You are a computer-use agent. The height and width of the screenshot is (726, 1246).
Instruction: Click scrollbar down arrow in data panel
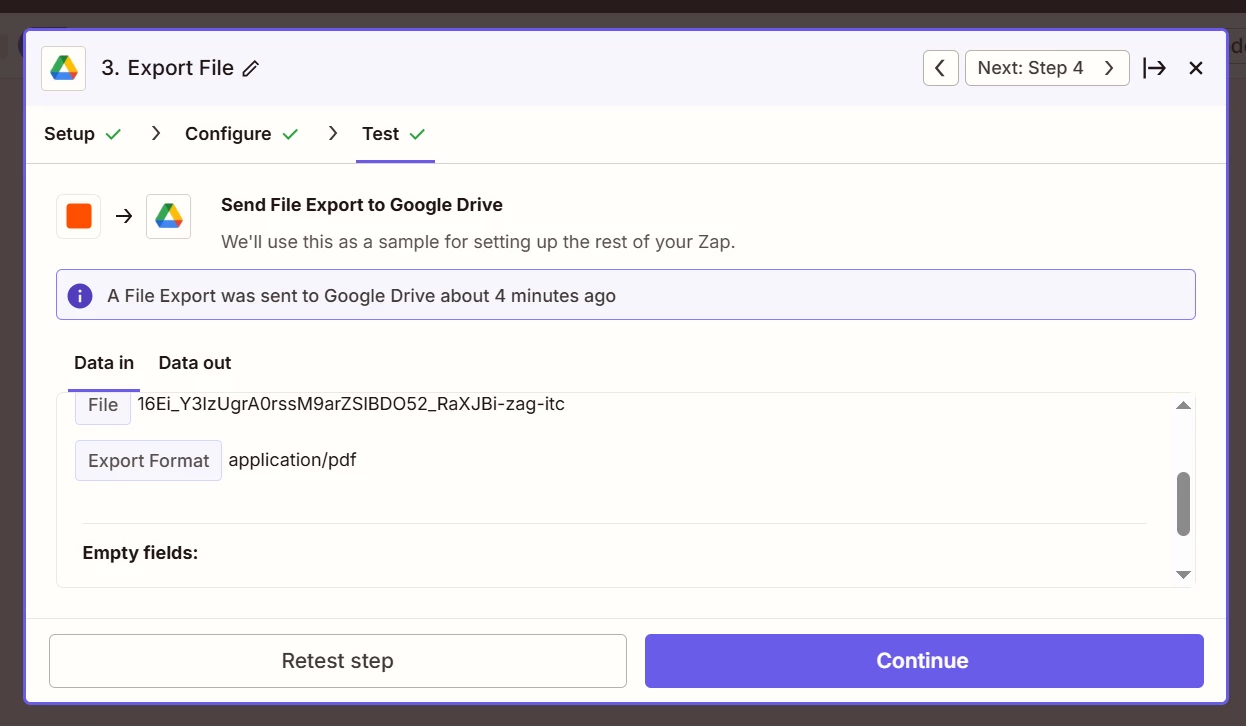click(x=1183, y=574)
